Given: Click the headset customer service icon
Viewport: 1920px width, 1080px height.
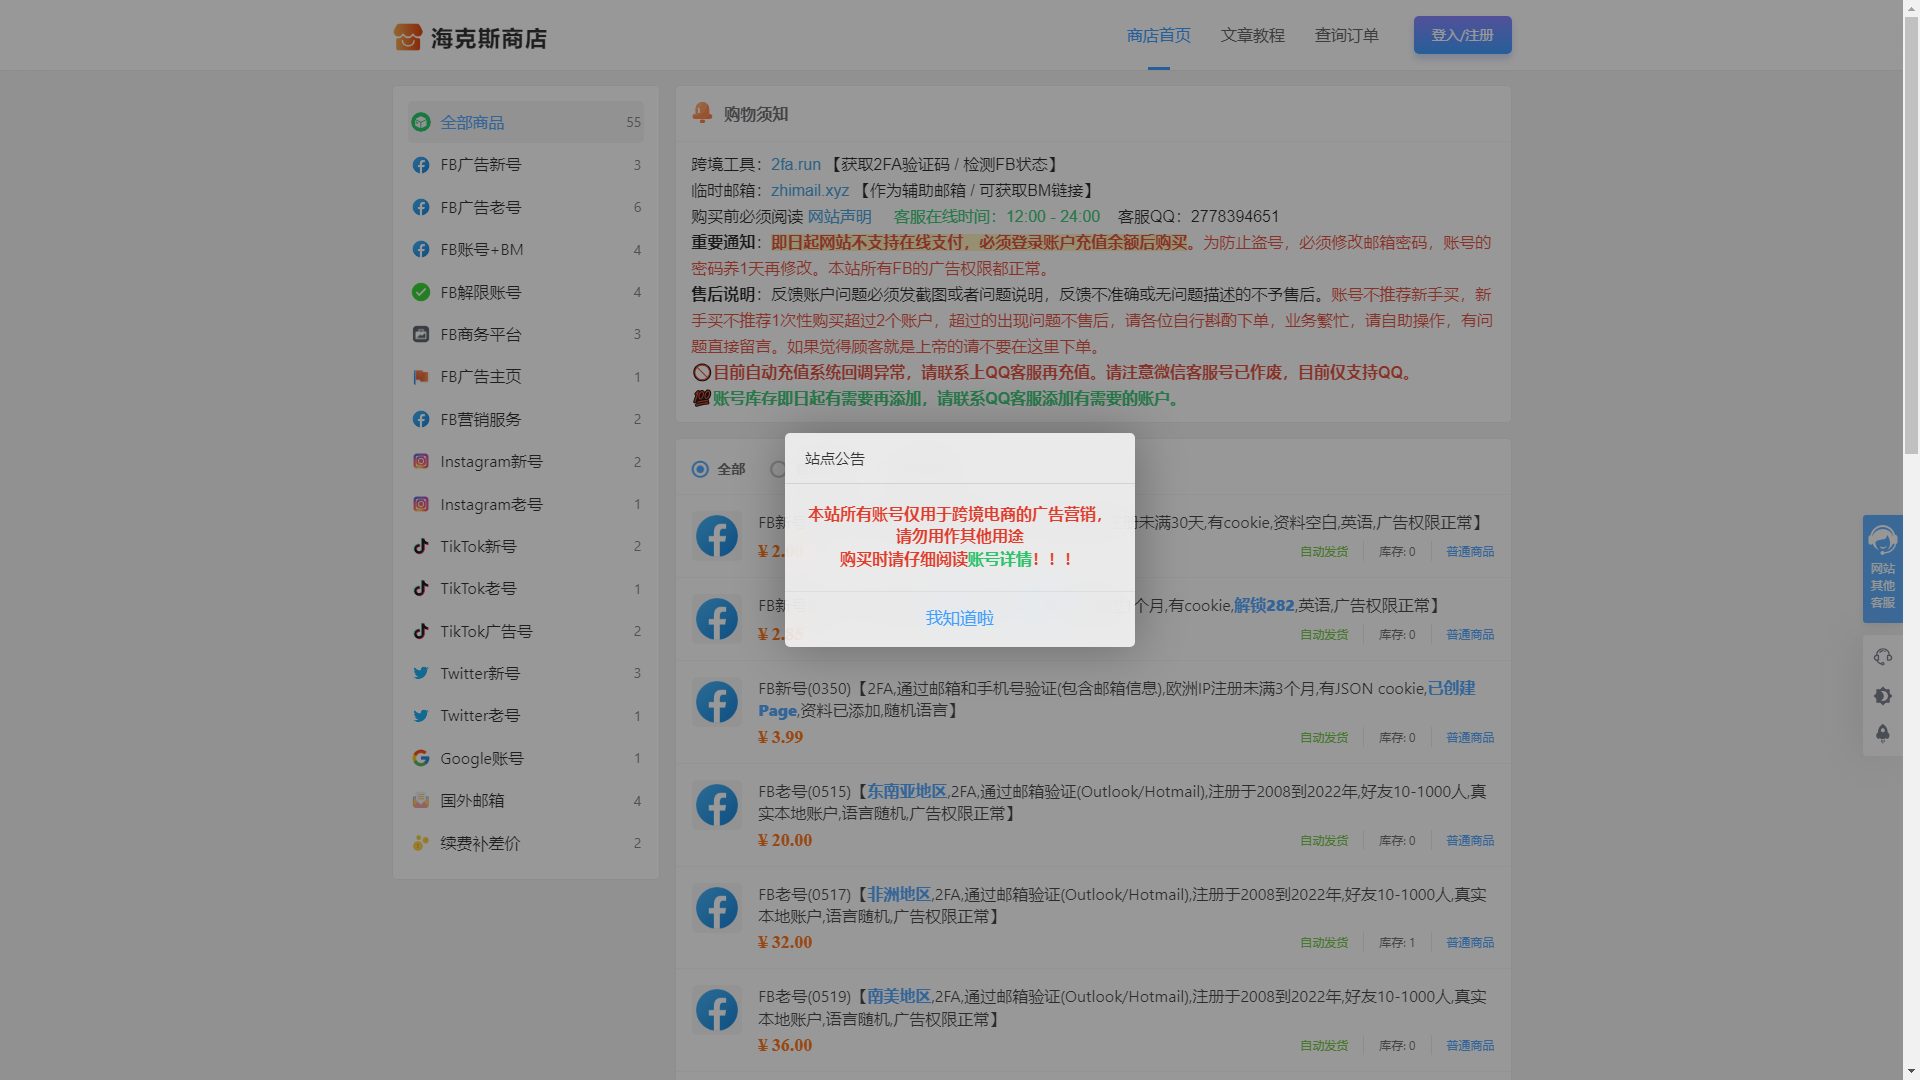Looking at the screenshot, I should (x=1882, y=657).
